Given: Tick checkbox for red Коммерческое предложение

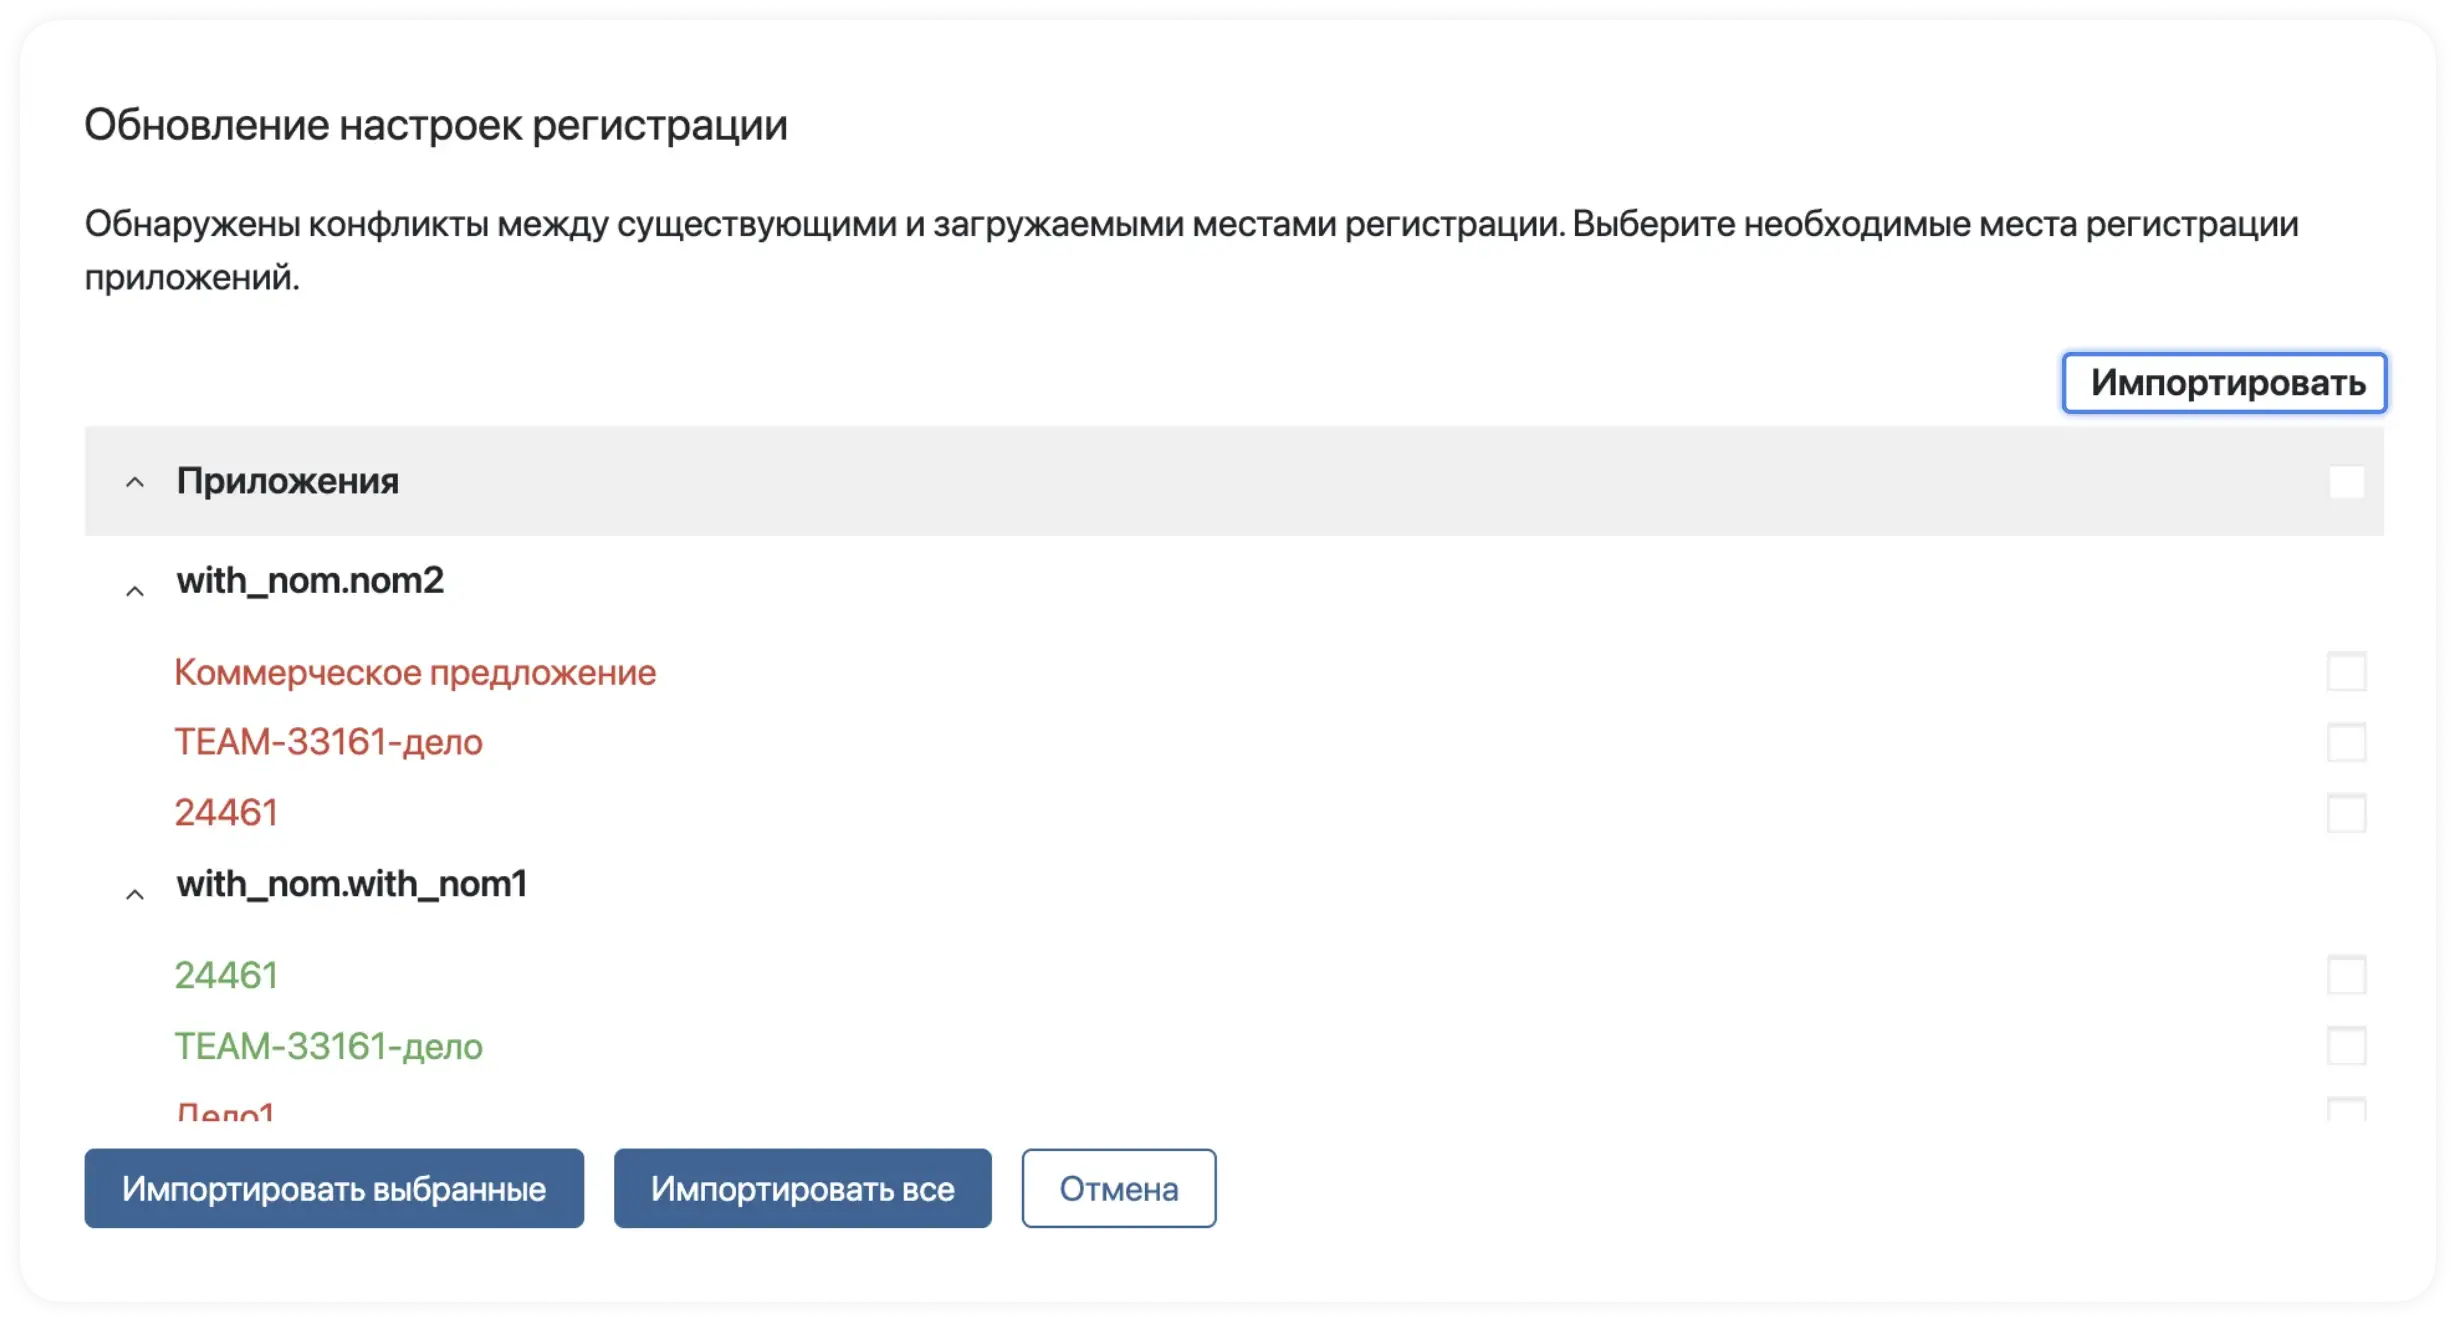Looking at the screenshot, I should 2346,672.
